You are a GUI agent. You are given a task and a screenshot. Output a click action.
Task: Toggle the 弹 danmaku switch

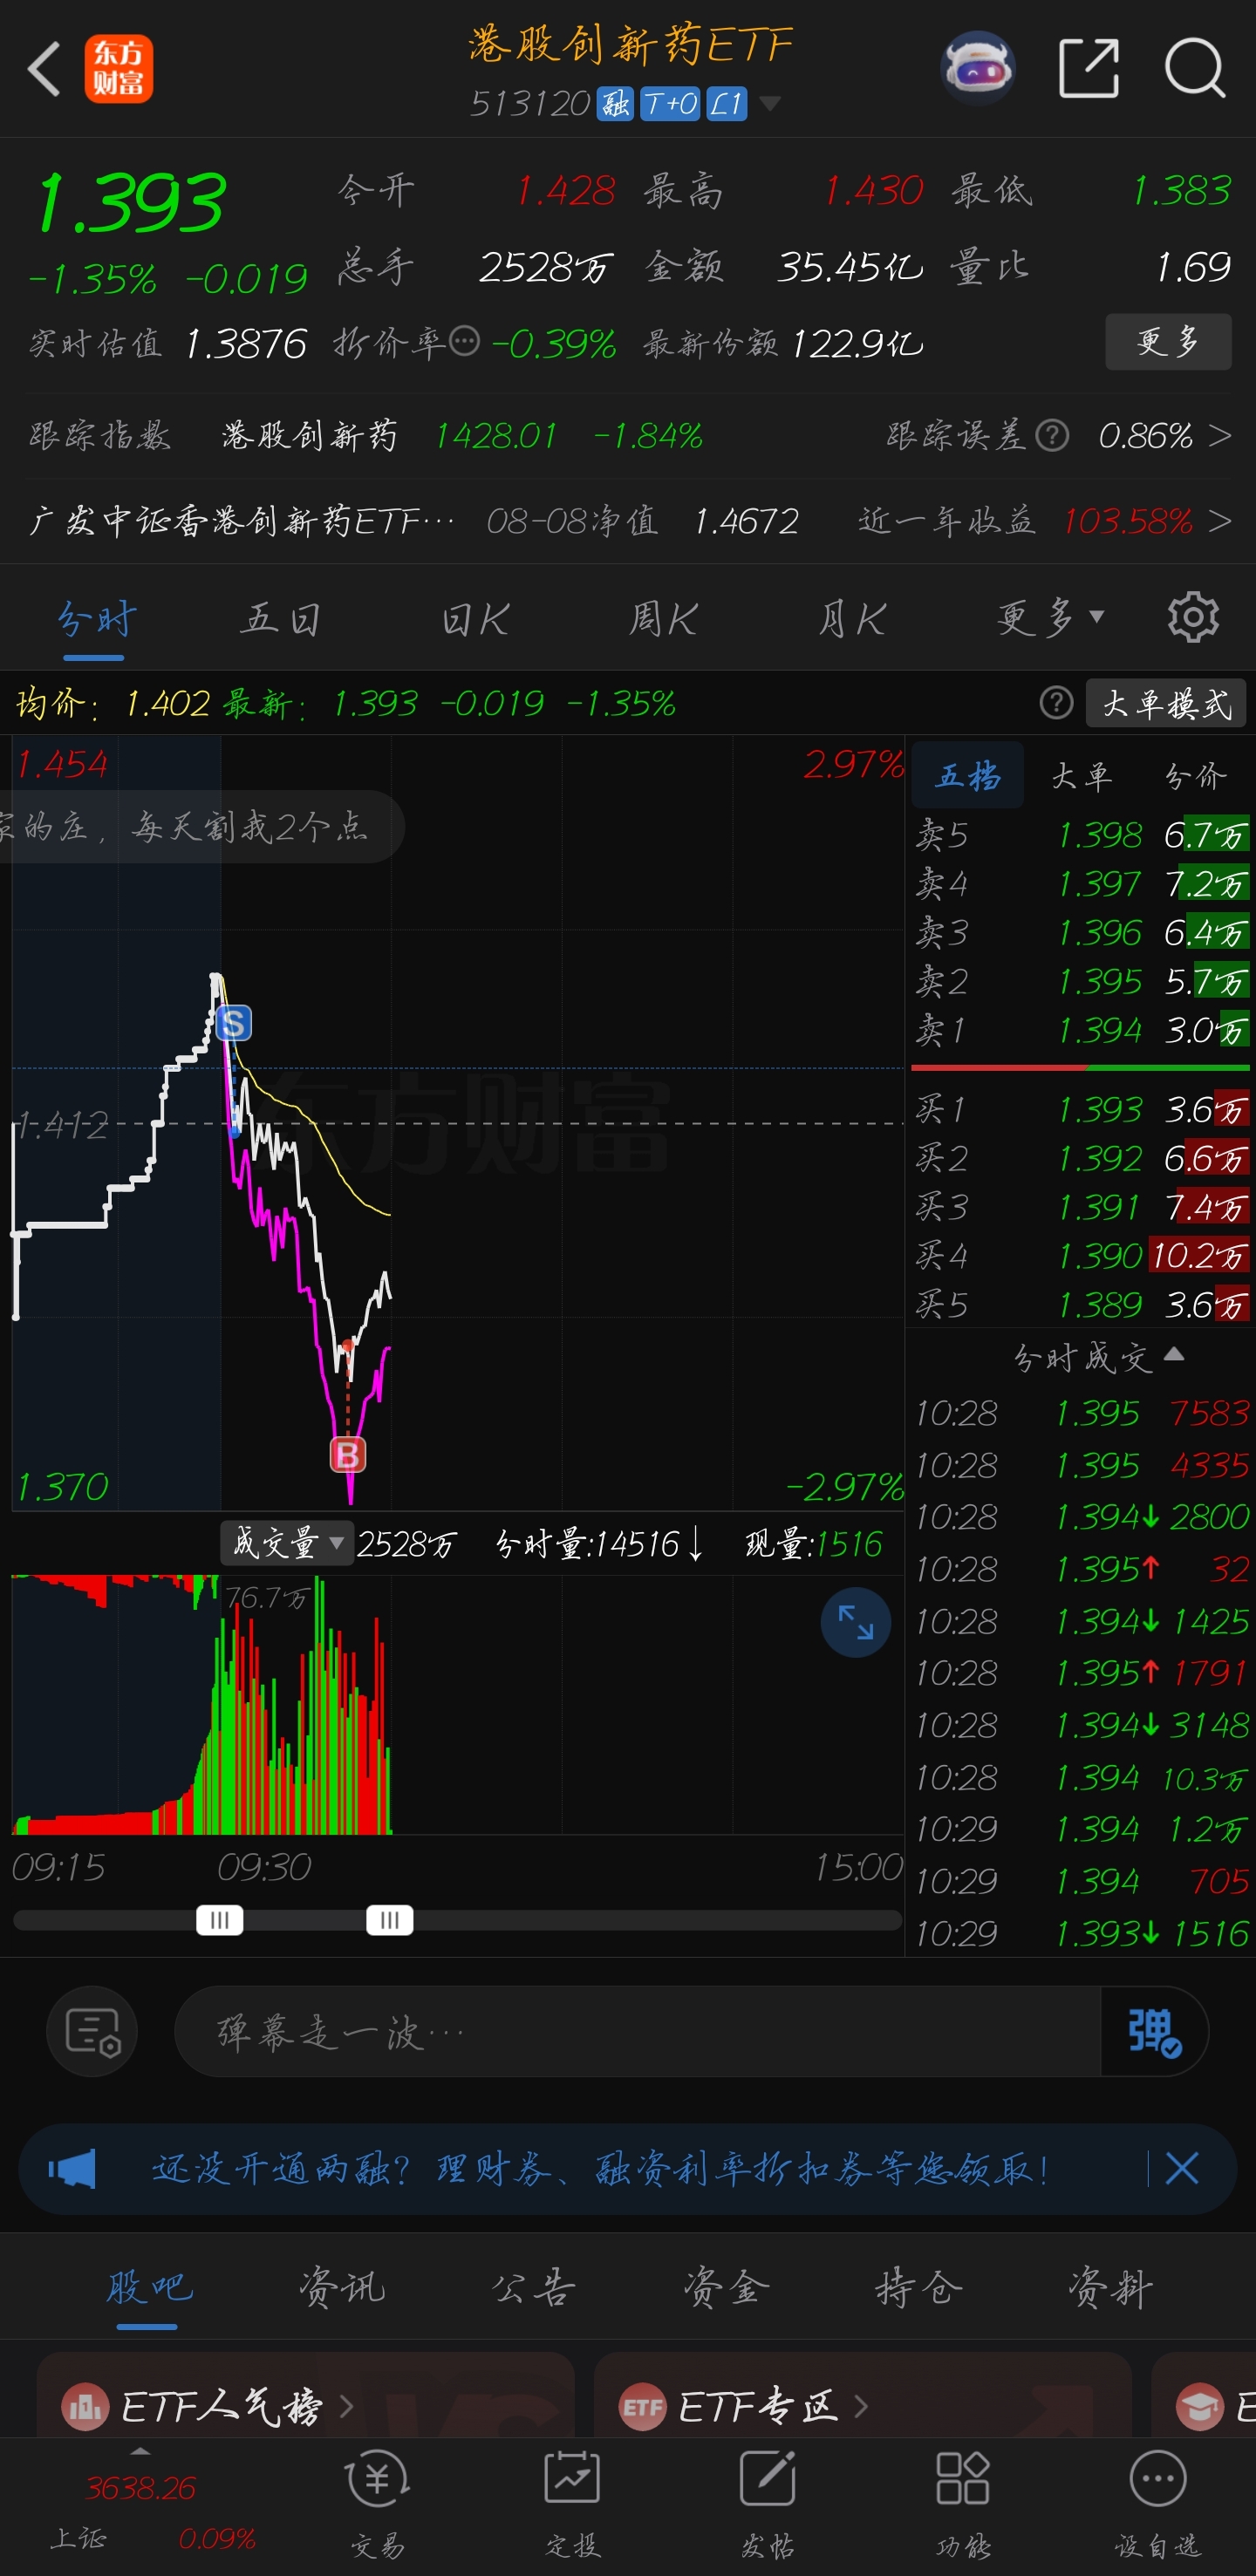tap(1154, 2032)
